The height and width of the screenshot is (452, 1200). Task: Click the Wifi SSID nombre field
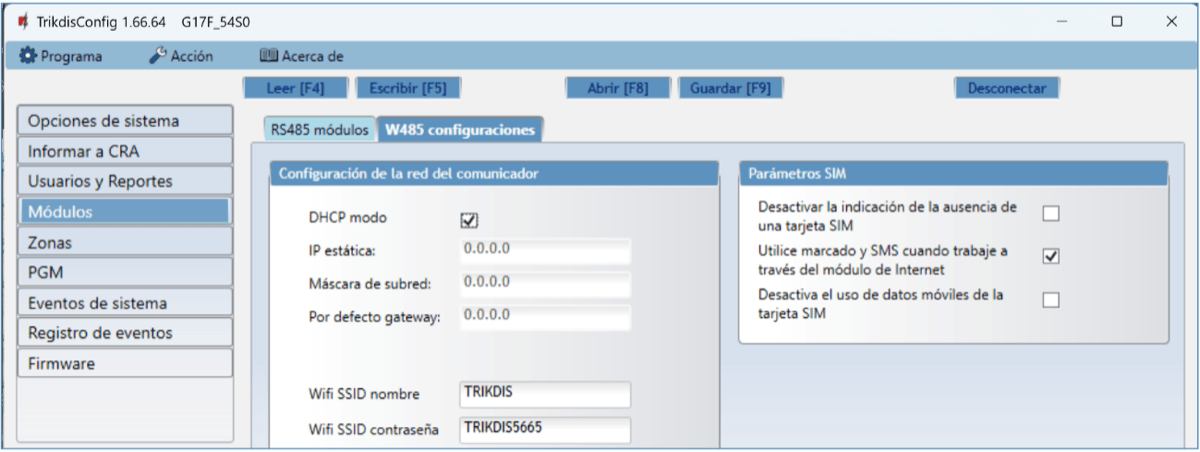[x=544, y=395]
